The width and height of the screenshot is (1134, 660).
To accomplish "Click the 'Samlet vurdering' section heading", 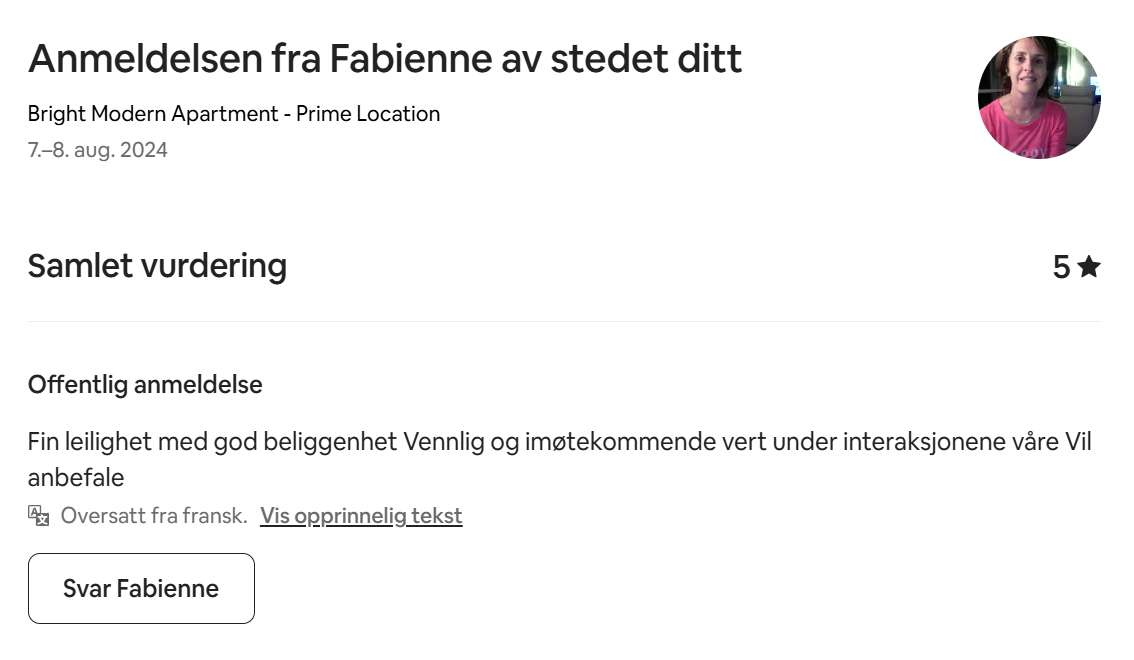I will (157, 266).
